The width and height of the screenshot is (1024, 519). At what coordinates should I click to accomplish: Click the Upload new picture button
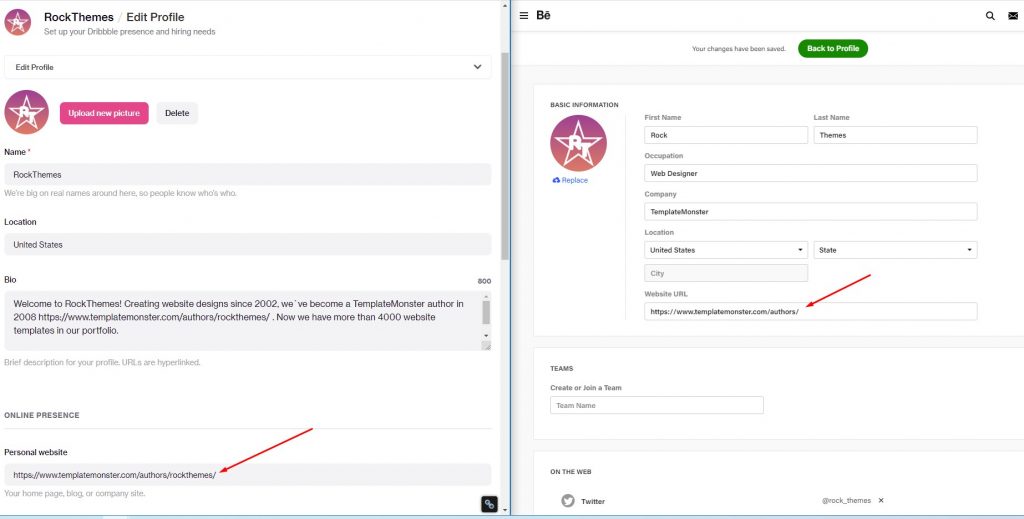(104, 113)
